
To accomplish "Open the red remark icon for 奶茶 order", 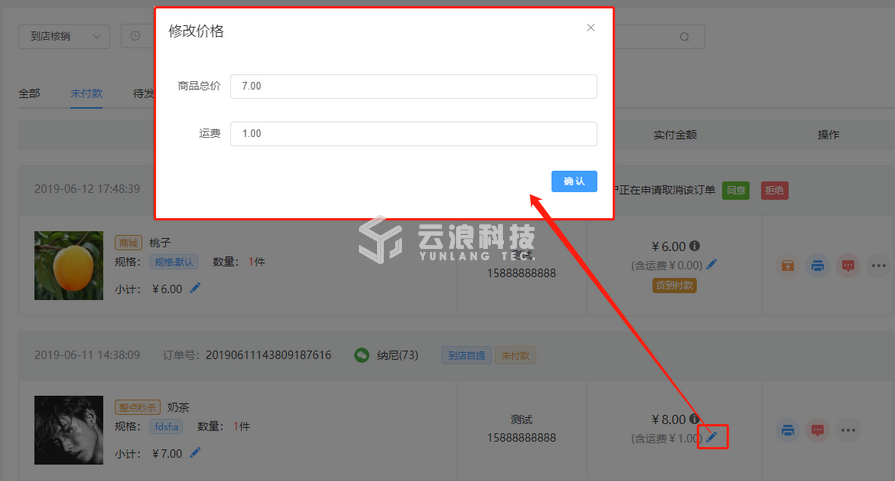I will (x=818, y=431).
